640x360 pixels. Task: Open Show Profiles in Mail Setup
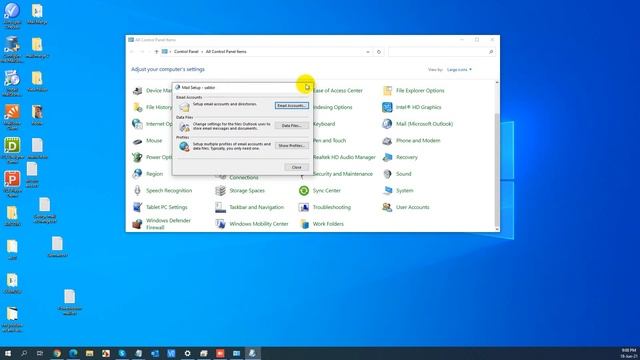[x=291, y=146]
